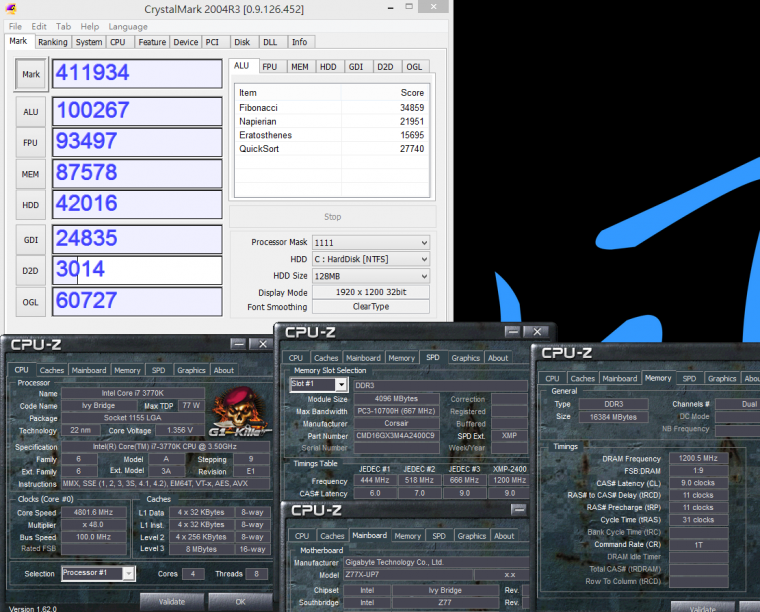The image size is (760, 612).
Task: Run the OGL benchmark button on left
Action: (x=31, y=302)
